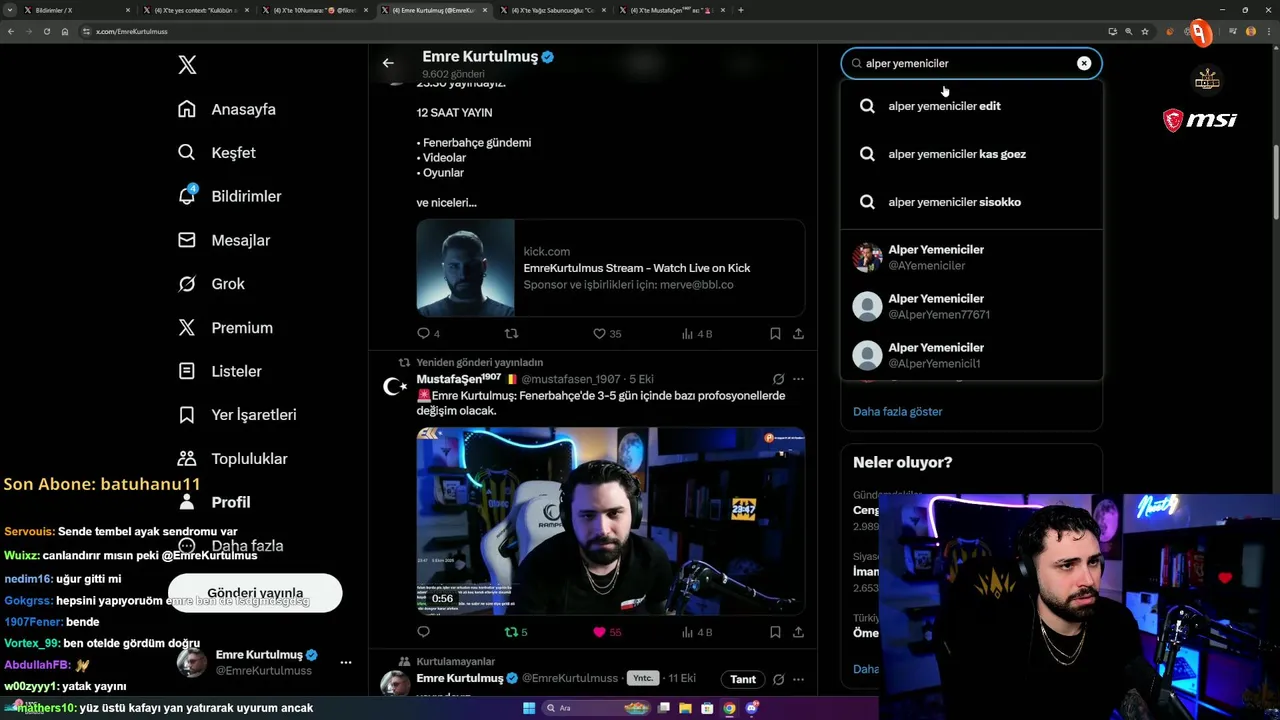This screenshot has height=720, width=1280.
Task: Open more options on the 11 Eki post
Action: [x=798, y=679]
